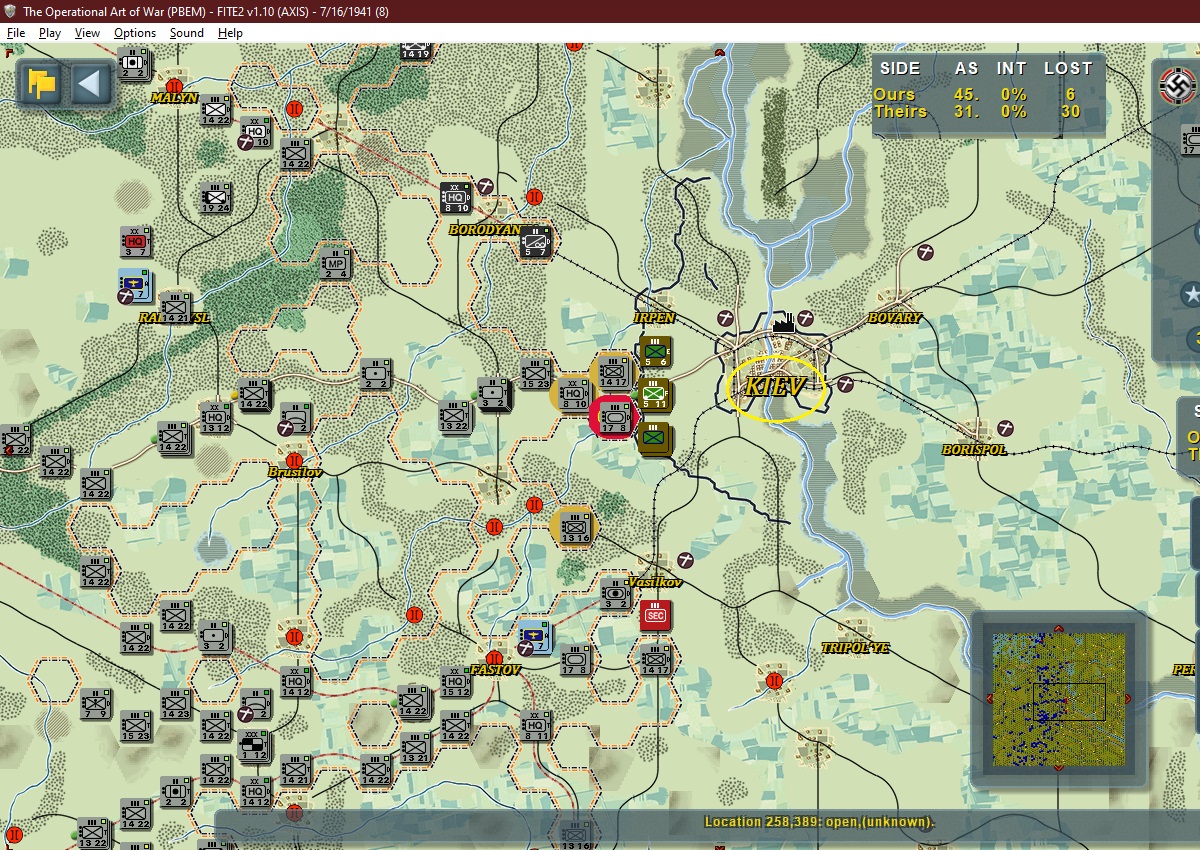Viewport: 1200px width, 850px height.
Task: Select the gold-highlighted 13-16 infantry unit
Action: click(574, 527)
